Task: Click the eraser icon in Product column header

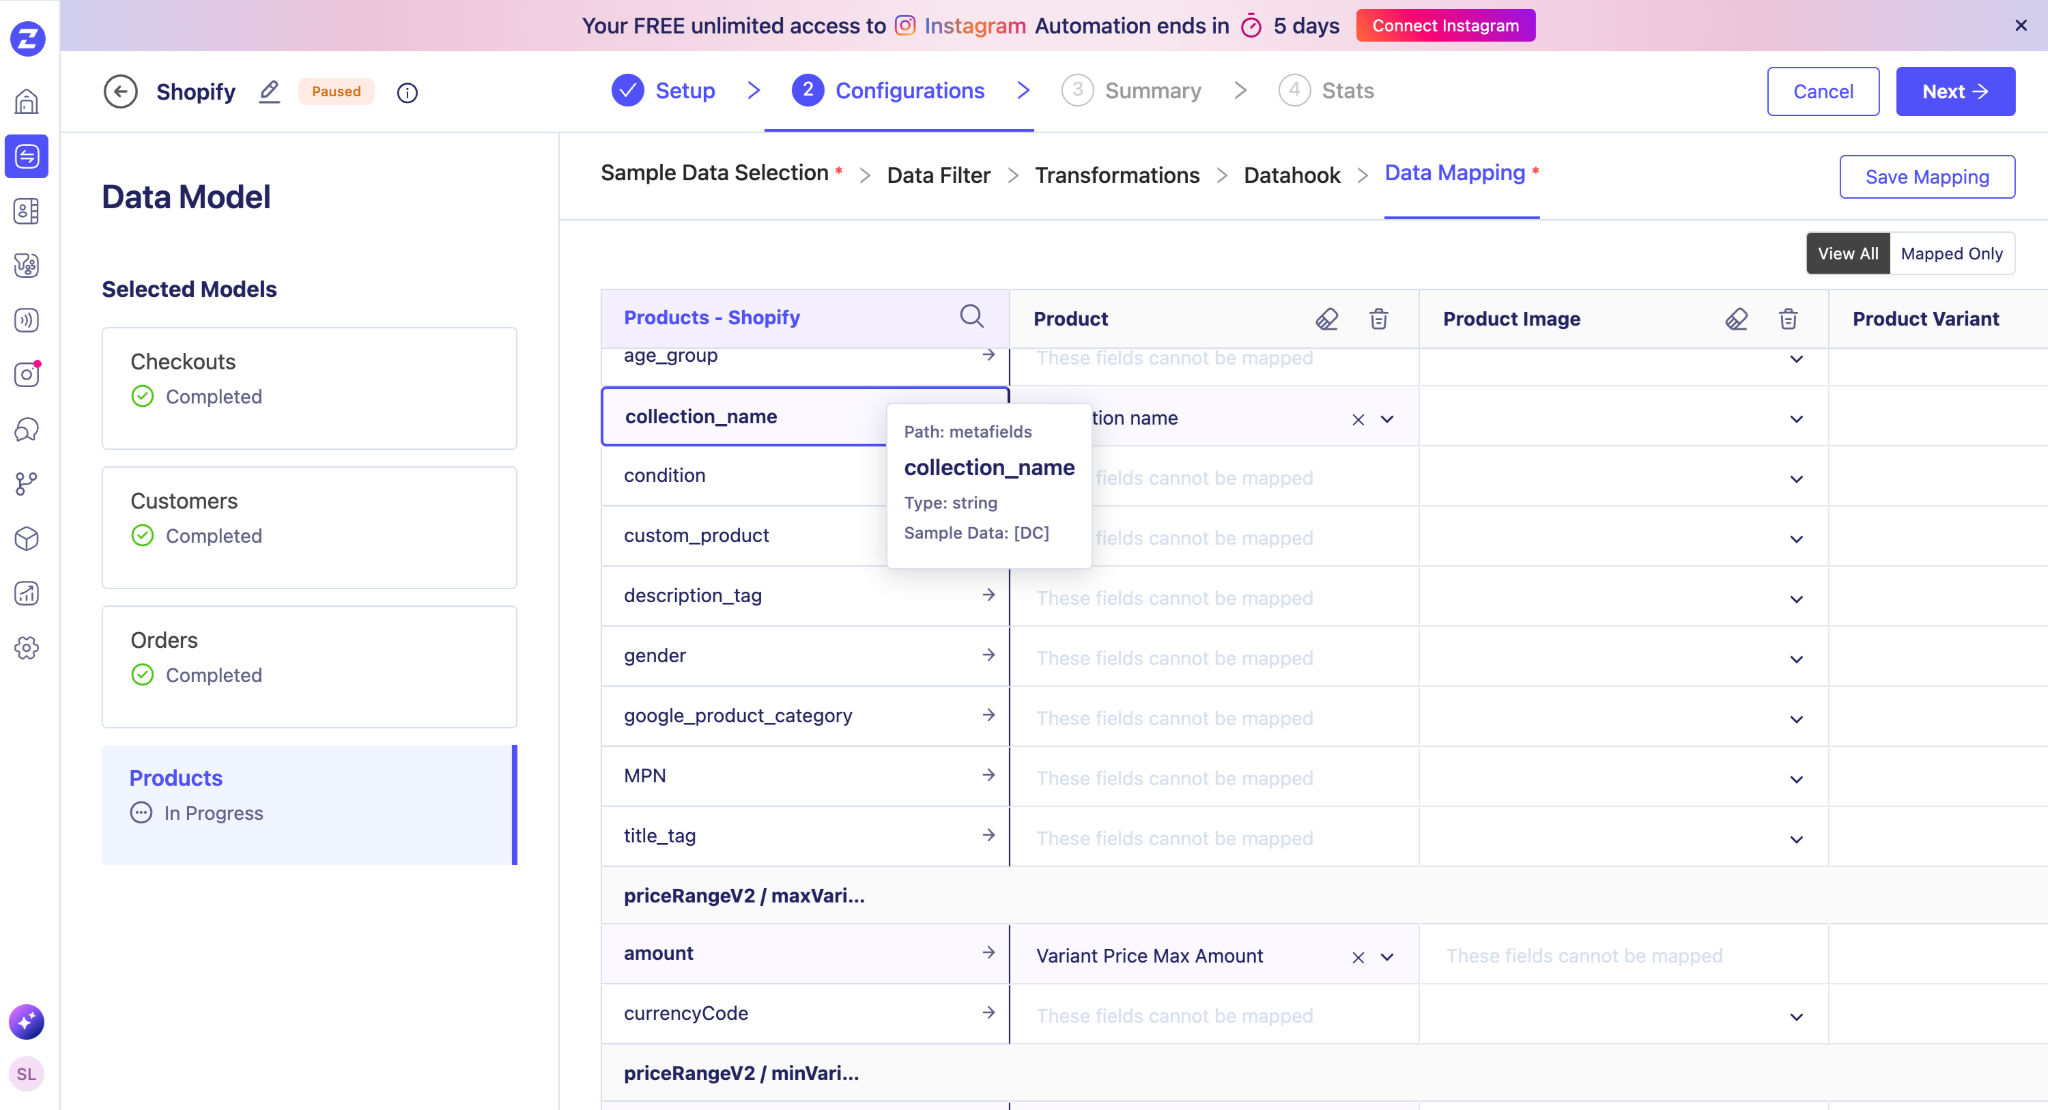Action: tap(1326, 319)
